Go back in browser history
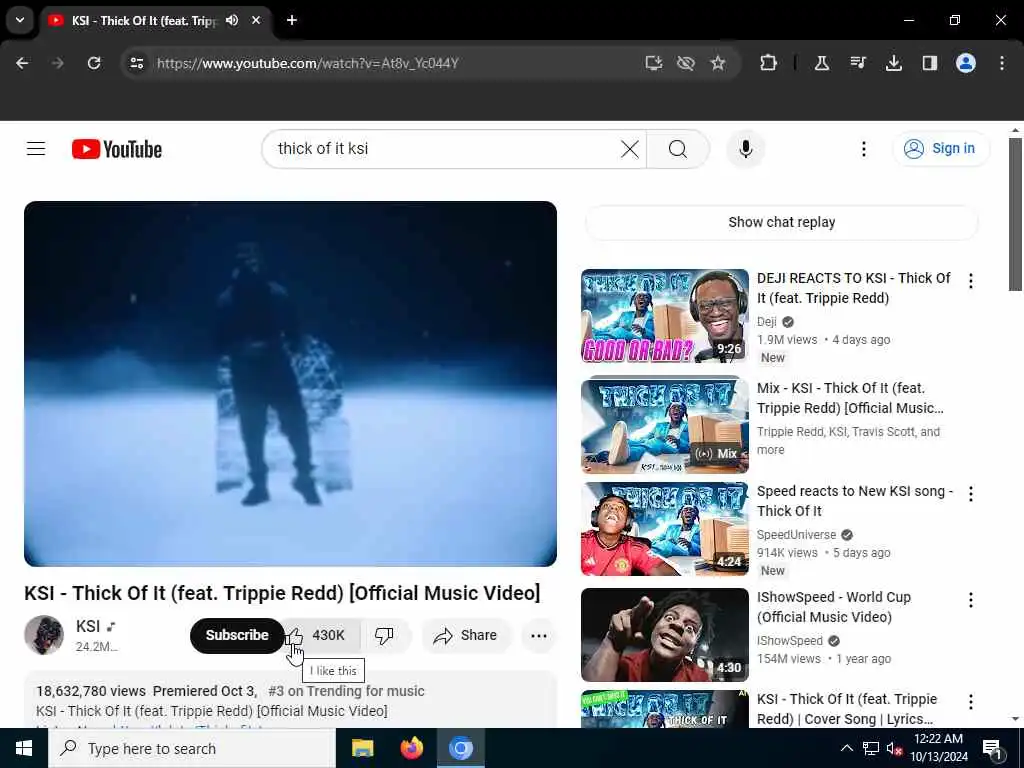This screenshot has width=1024, height=768. pyautogui.click(x=22, y=63)
